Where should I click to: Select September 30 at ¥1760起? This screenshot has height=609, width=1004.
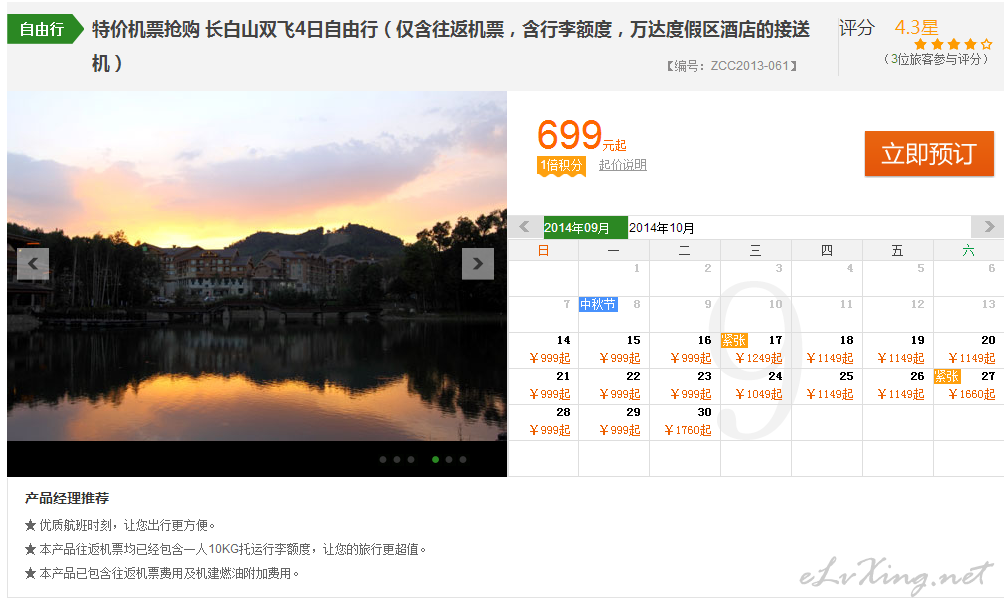(685, 421)
